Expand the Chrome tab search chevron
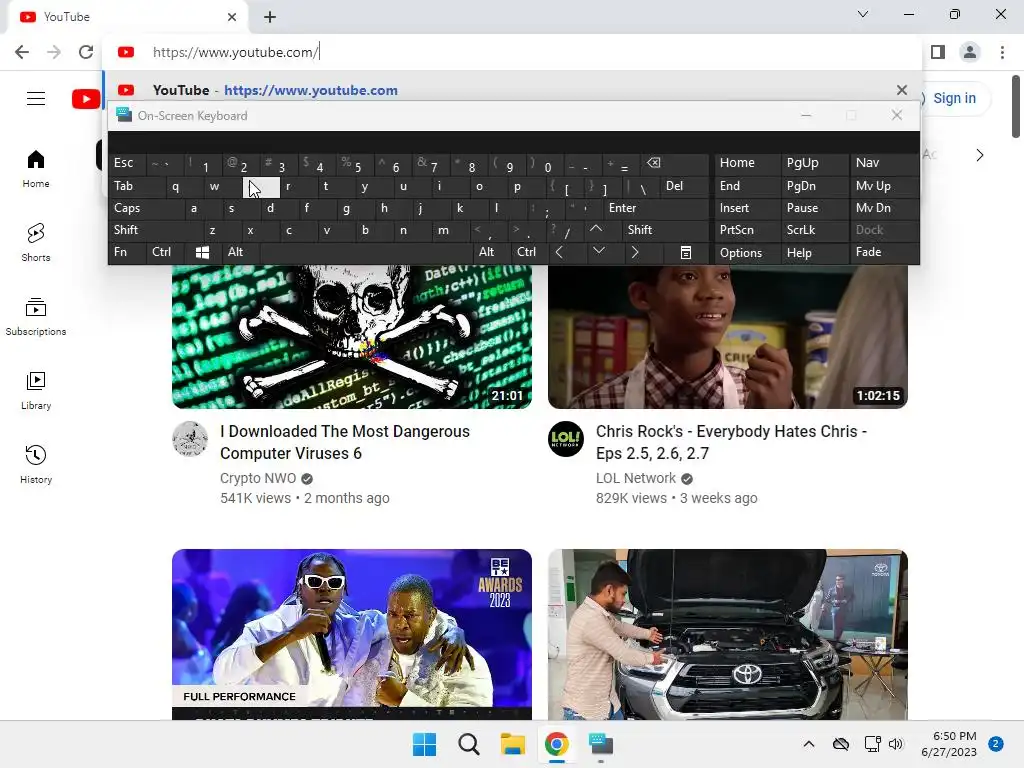This screenshot has width=1024, height=768. coord(863,14)
